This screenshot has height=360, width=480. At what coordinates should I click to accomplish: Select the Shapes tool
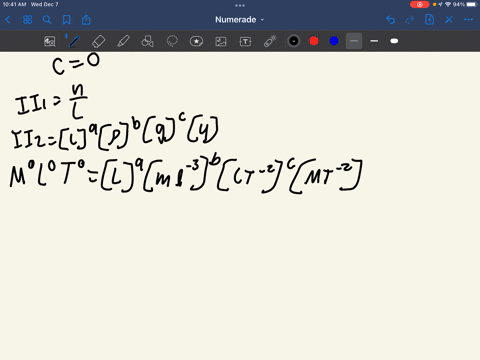pyautogui.click(x=147, y=41)
